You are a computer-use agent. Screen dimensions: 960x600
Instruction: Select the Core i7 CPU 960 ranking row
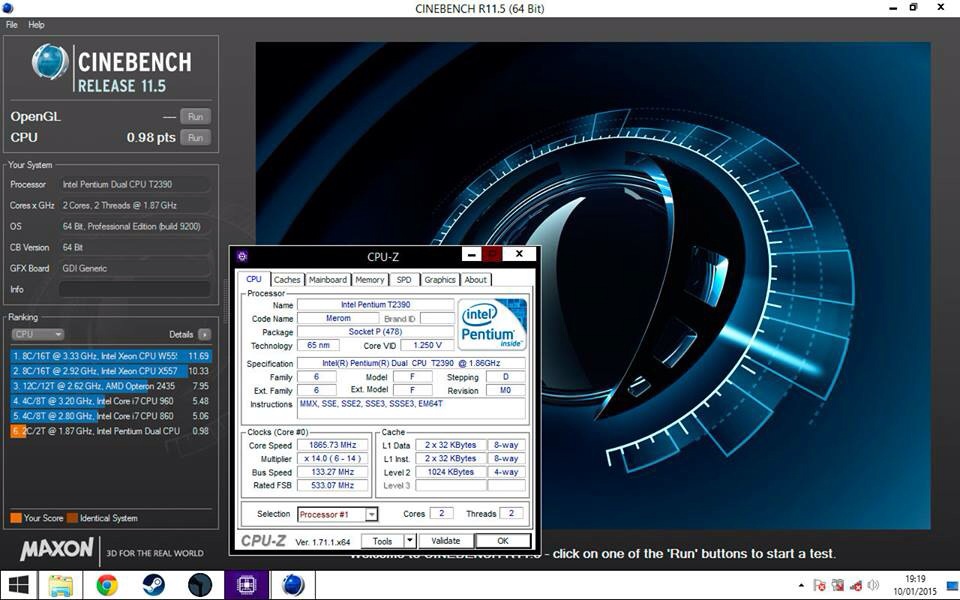click(110, 401)
